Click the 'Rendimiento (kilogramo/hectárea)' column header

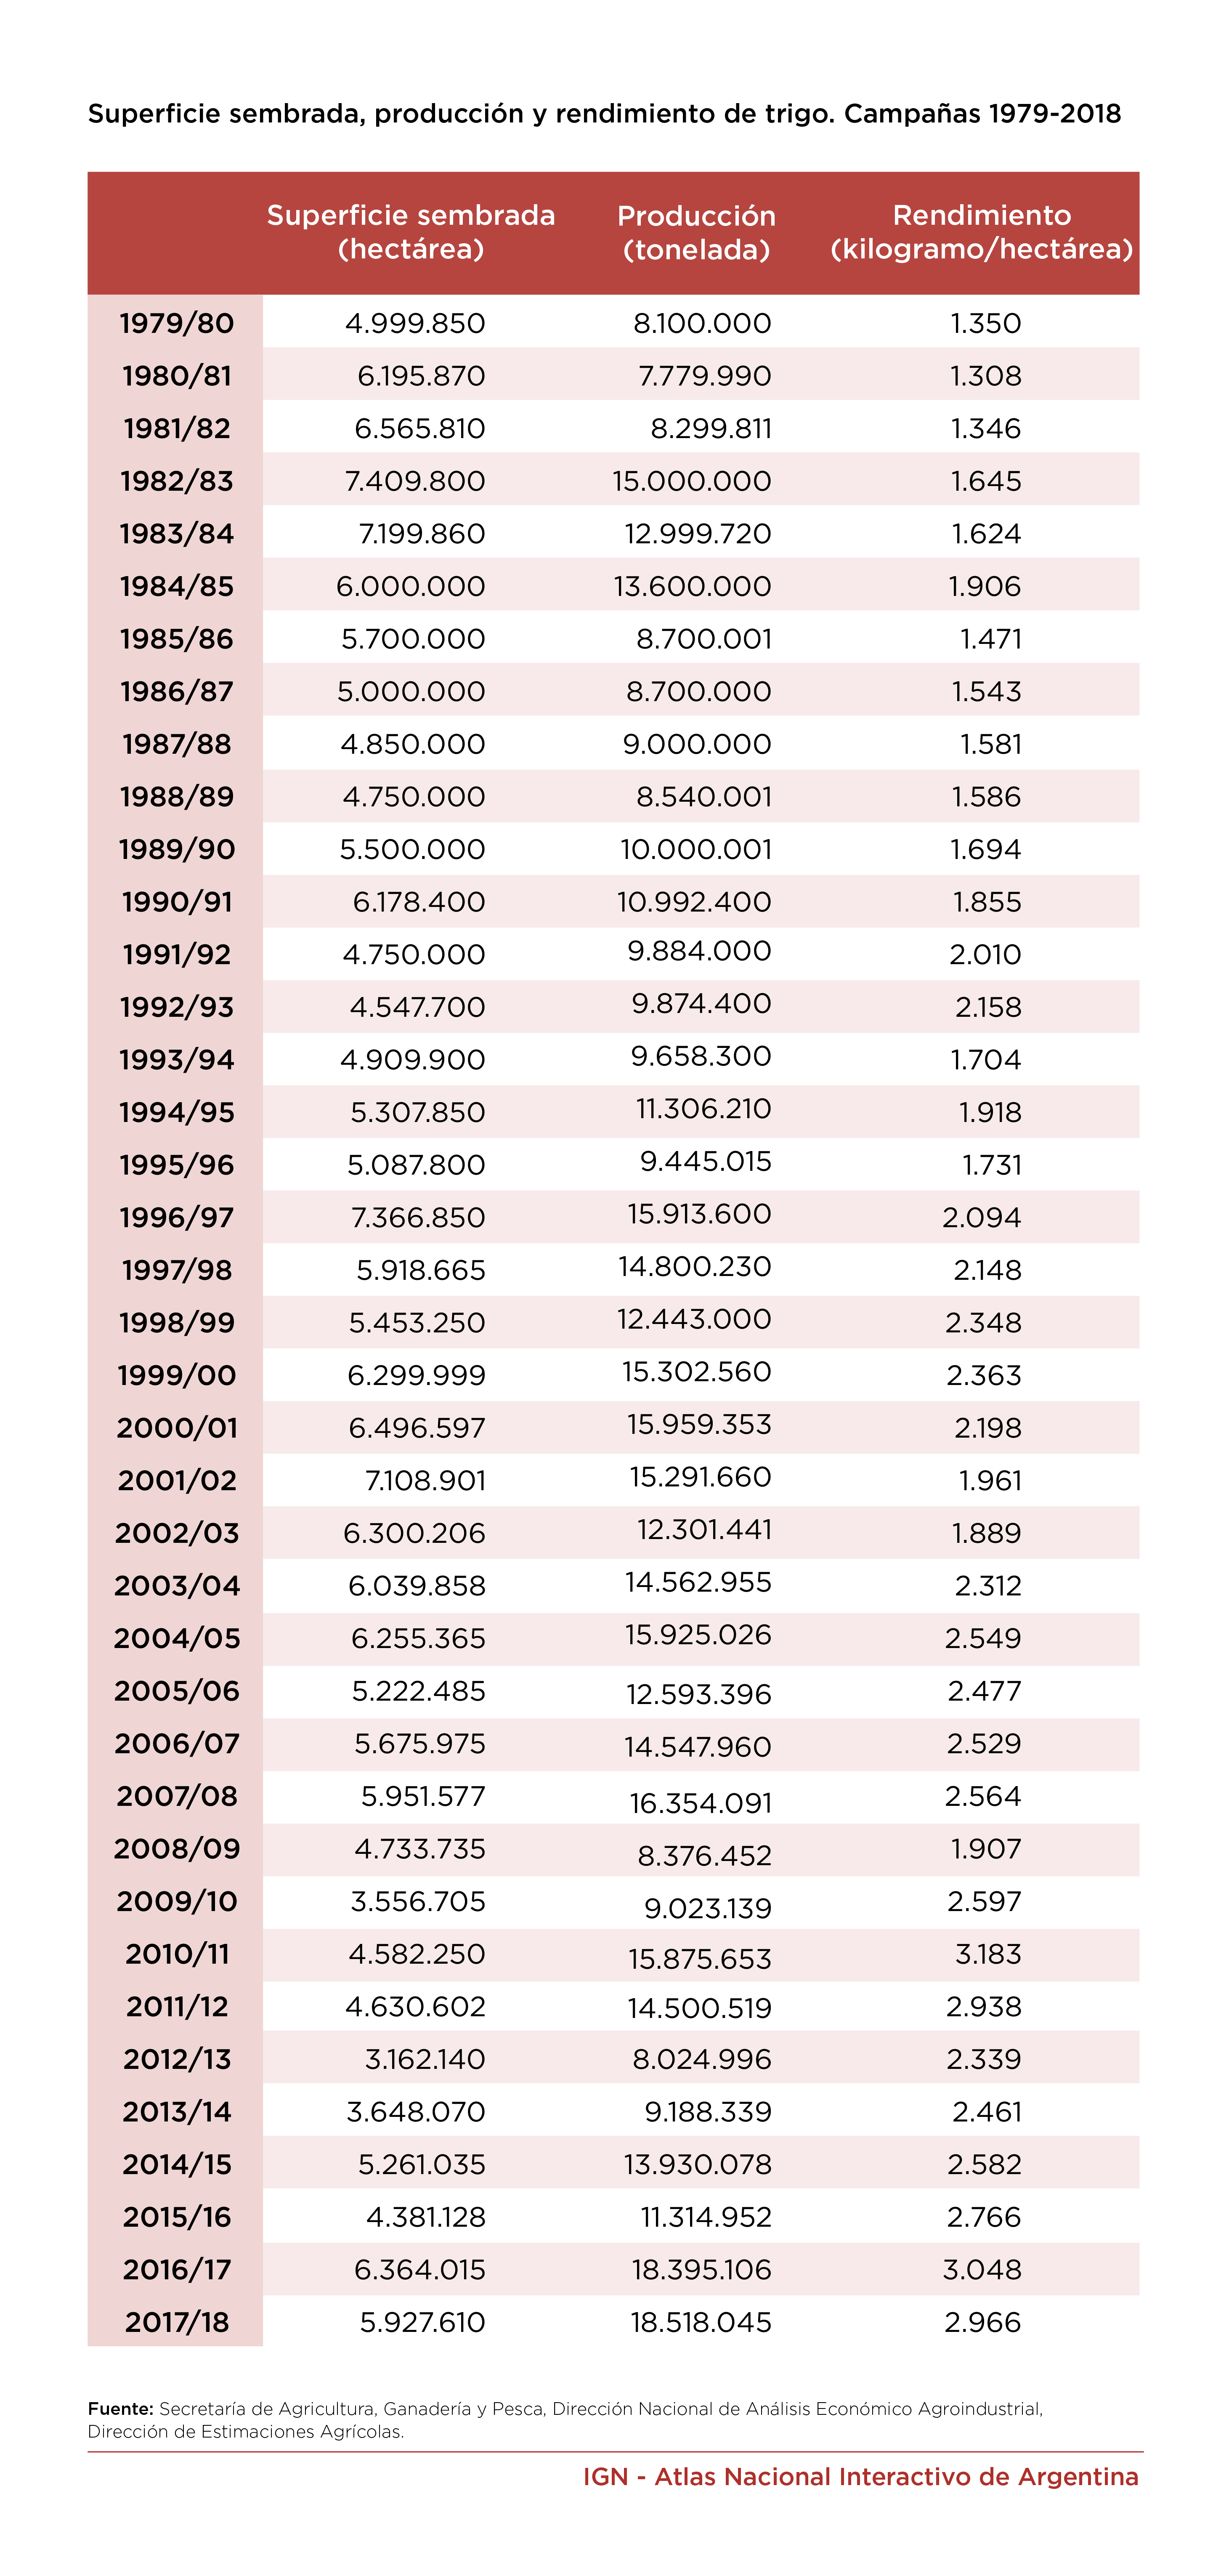981,232
